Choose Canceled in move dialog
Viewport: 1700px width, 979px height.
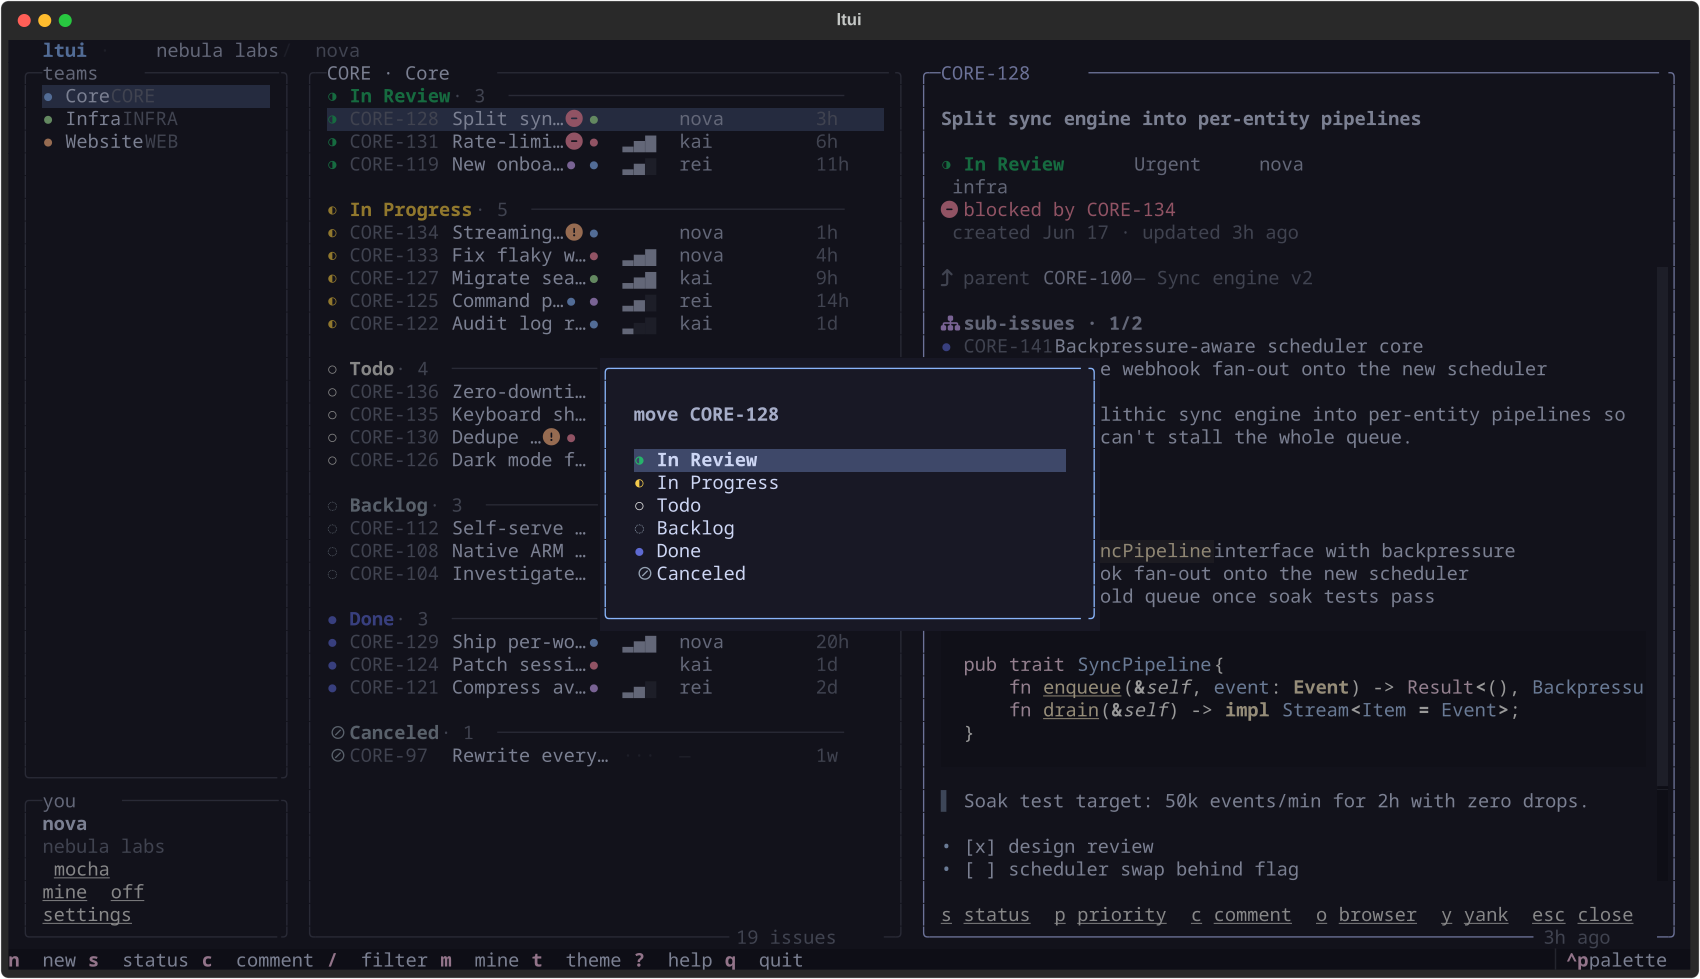pos(849,574)
